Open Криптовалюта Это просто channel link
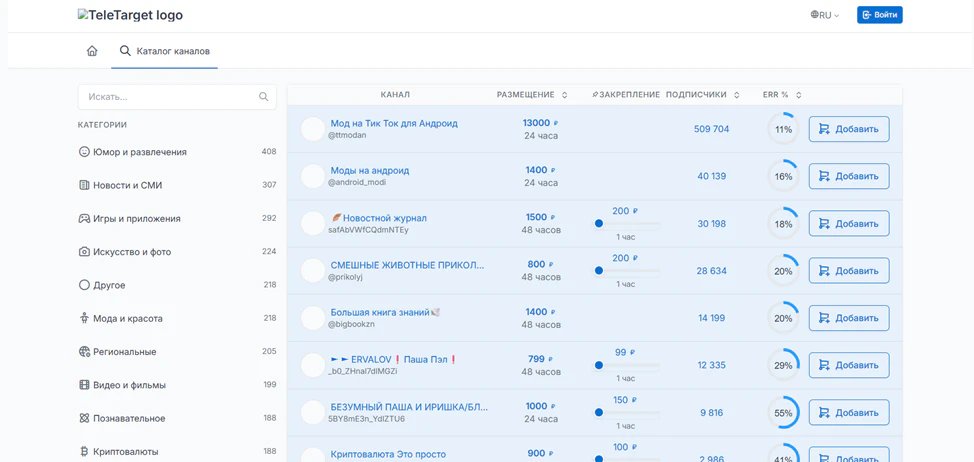974x462 pixels. click(388, 455)
